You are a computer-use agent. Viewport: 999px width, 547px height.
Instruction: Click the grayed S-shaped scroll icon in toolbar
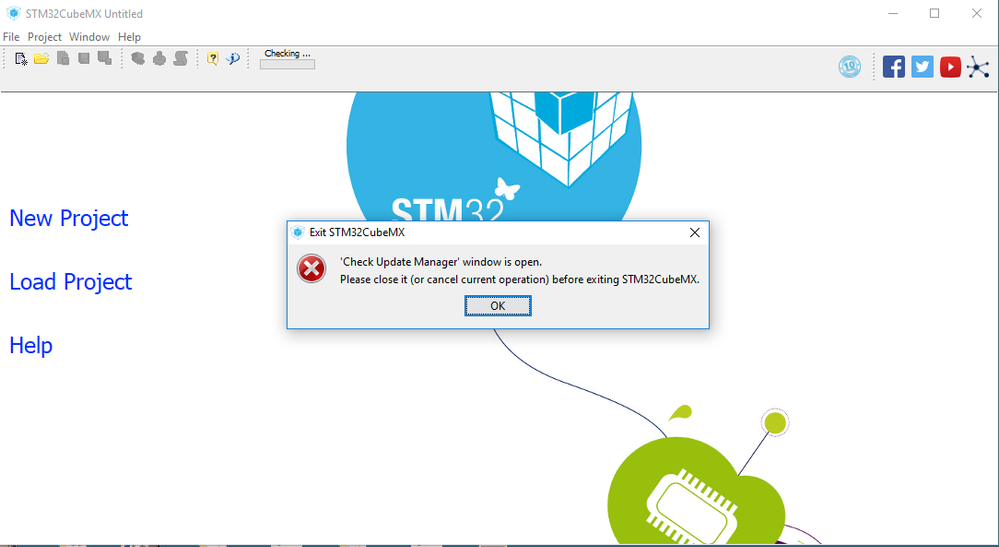coord(181,59)
